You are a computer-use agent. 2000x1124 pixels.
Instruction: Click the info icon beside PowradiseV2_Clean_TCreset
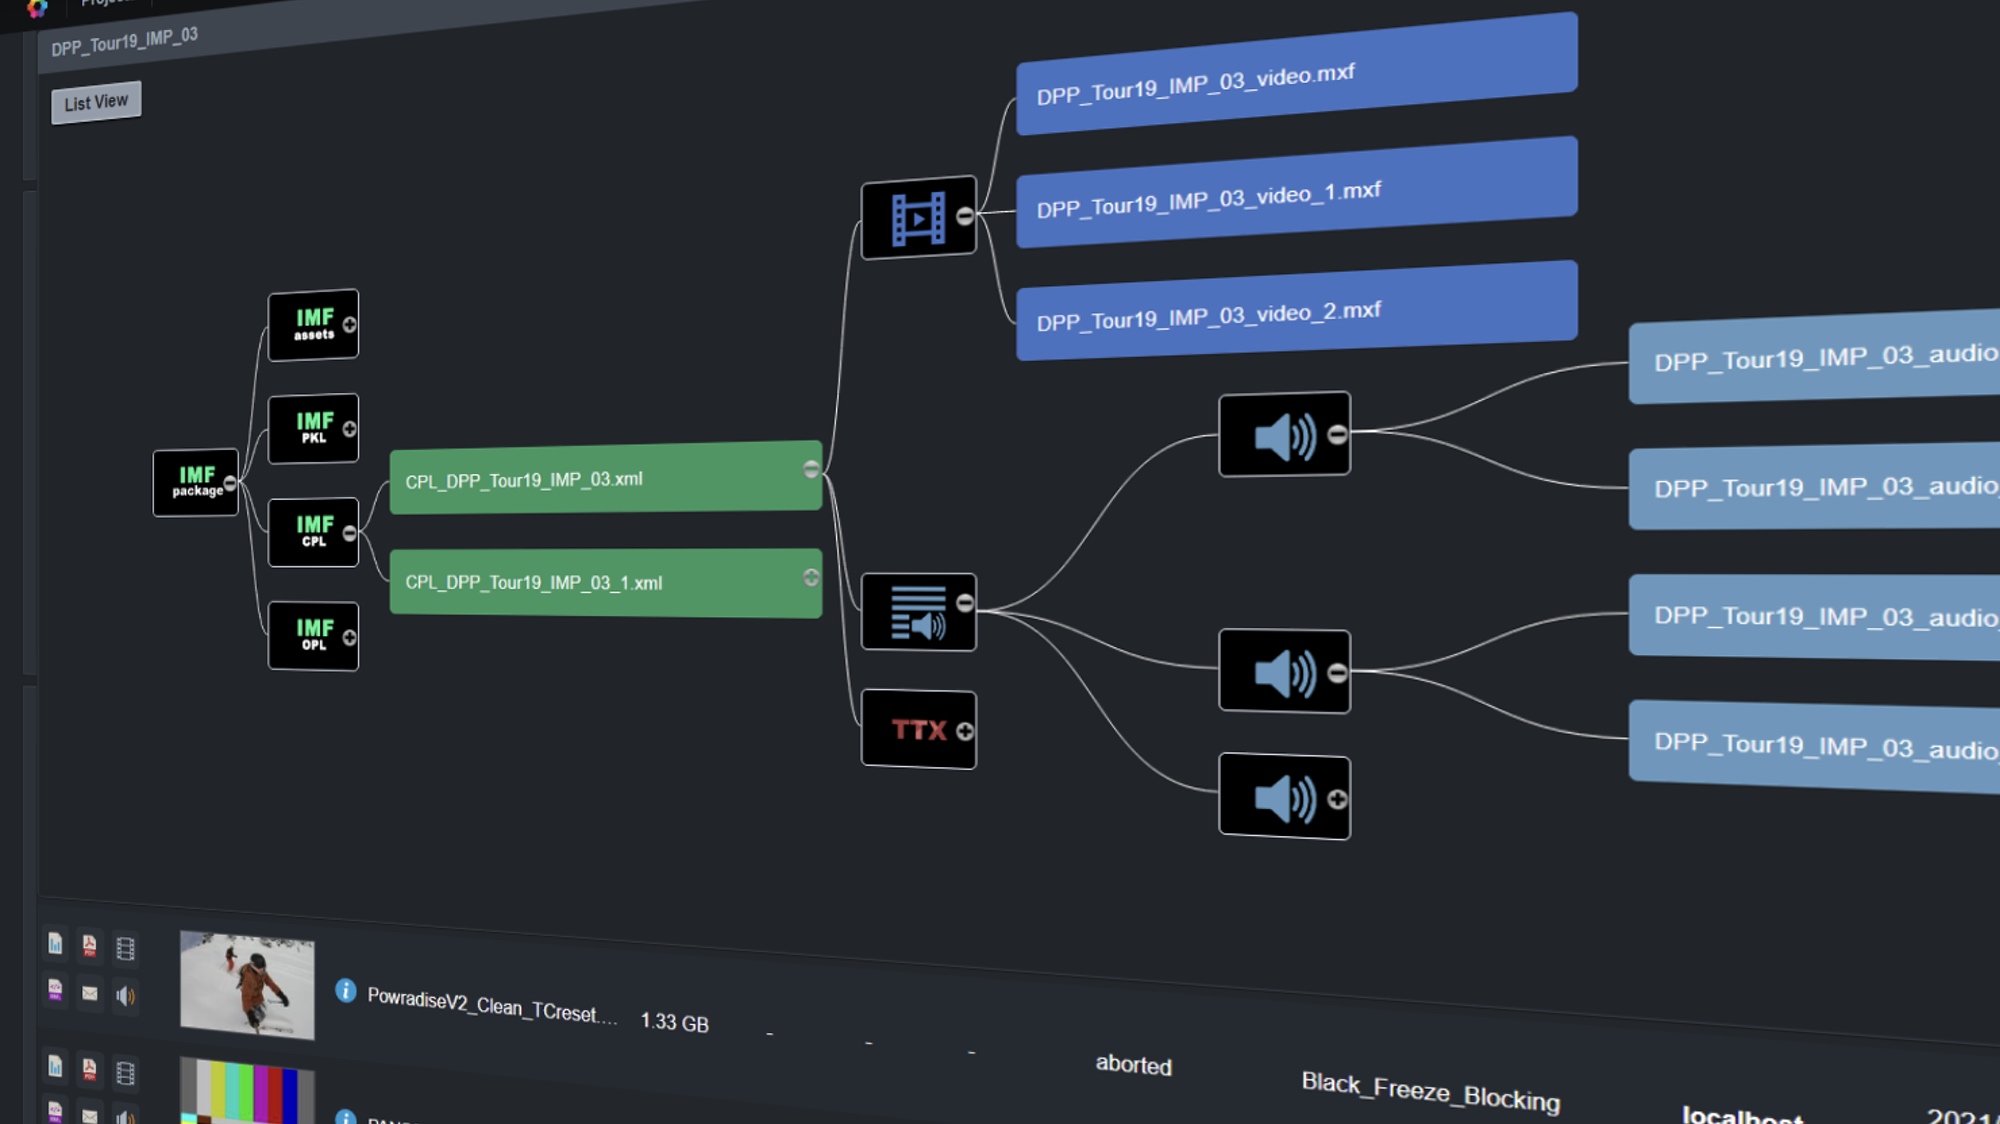[x=346, y=991]
